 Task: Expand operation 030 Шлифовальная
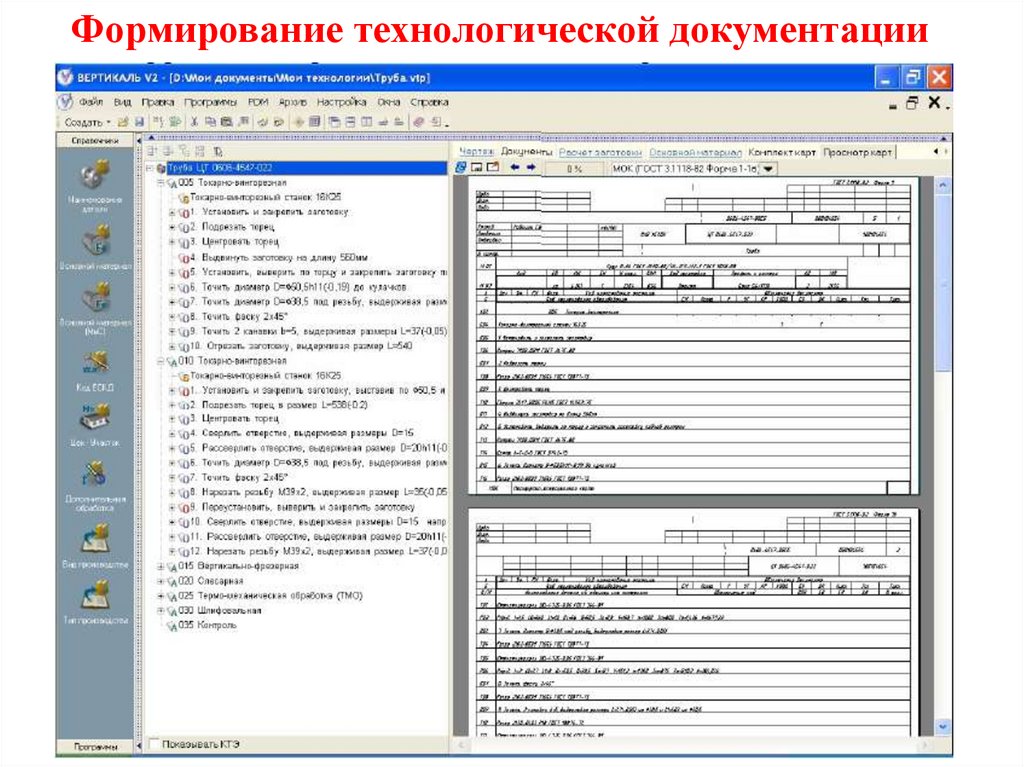[x=161, y=611]
